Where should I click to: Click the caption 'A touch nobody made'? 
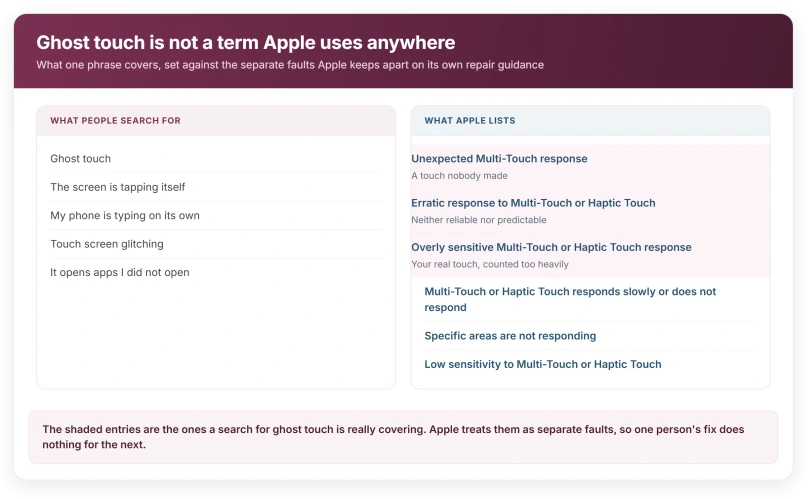pyautogui.click(x=459, y=176)
